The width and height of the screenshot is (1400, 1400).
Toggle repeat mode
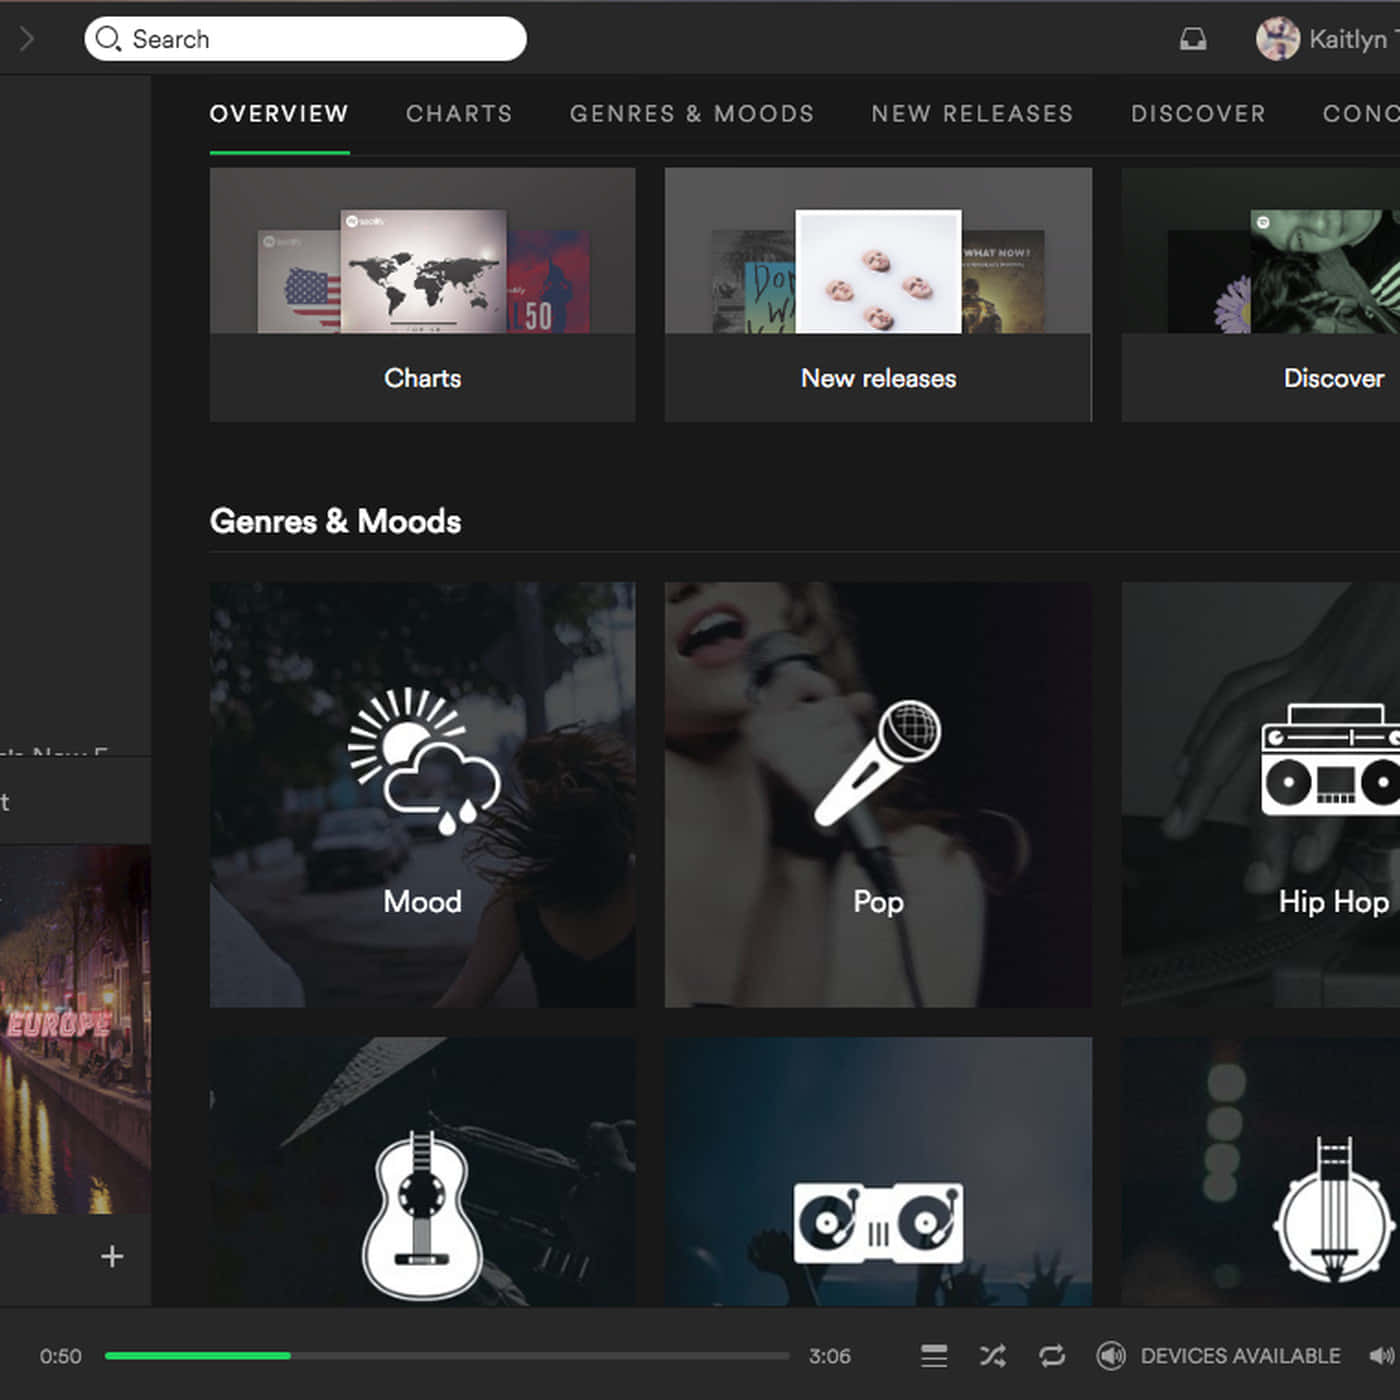pos(1052,1356)
